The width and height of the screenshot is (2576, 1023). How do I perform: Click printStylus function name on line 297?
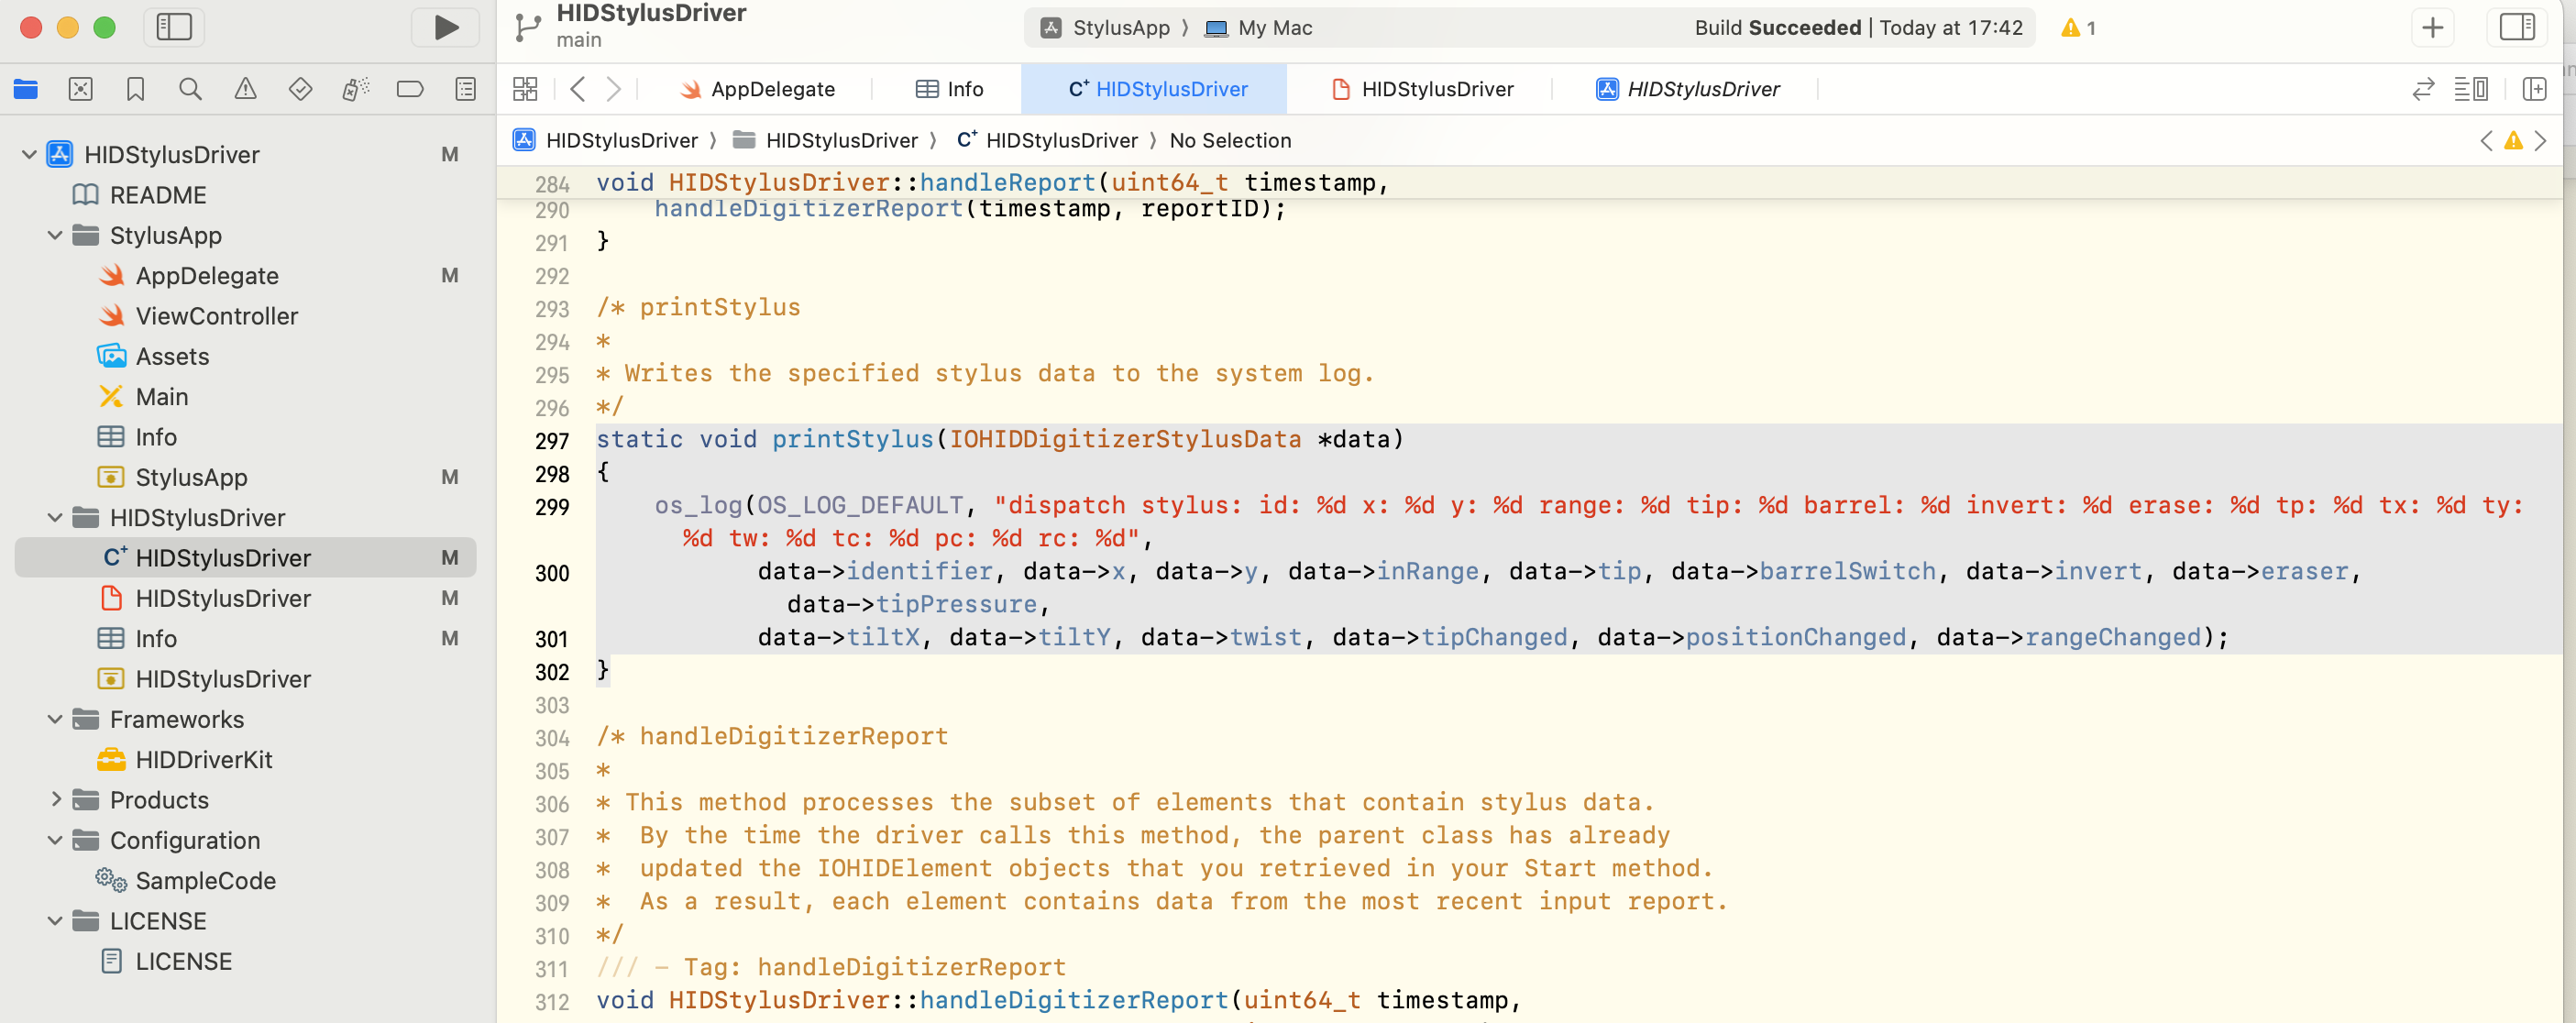[852, 440]
